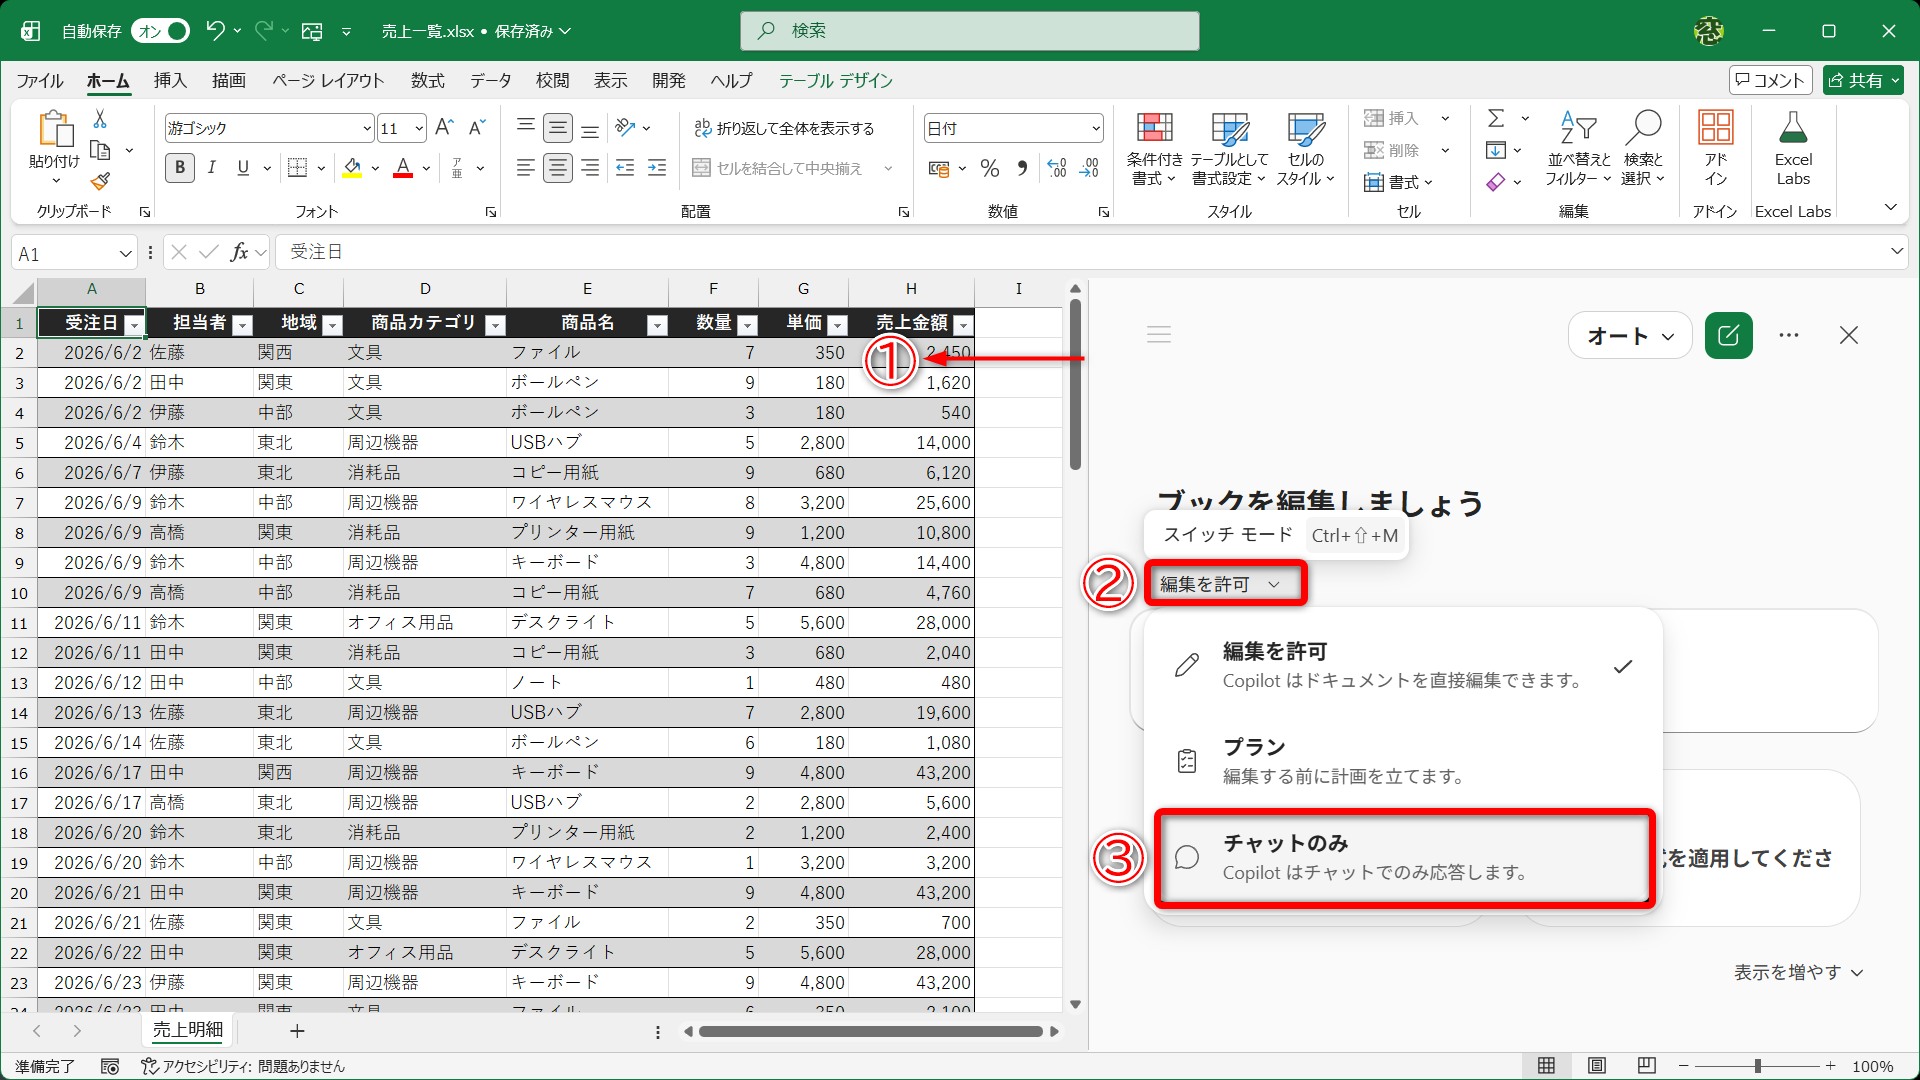
Task: Open the ファイル tab
Action: [40, 81]
